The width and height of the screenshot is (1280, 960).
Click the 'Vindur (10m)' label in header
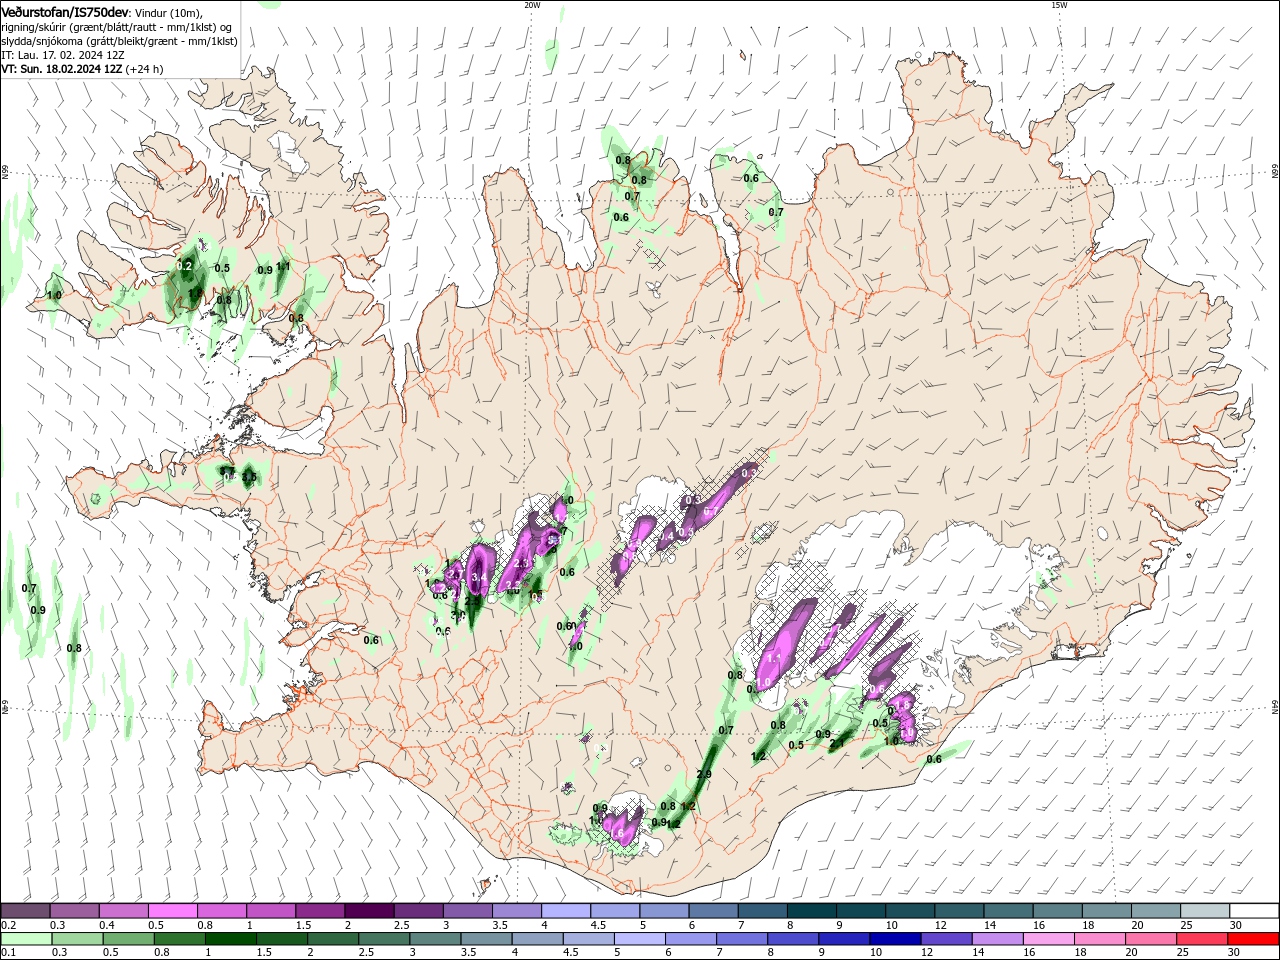click(x=166, y=12)
